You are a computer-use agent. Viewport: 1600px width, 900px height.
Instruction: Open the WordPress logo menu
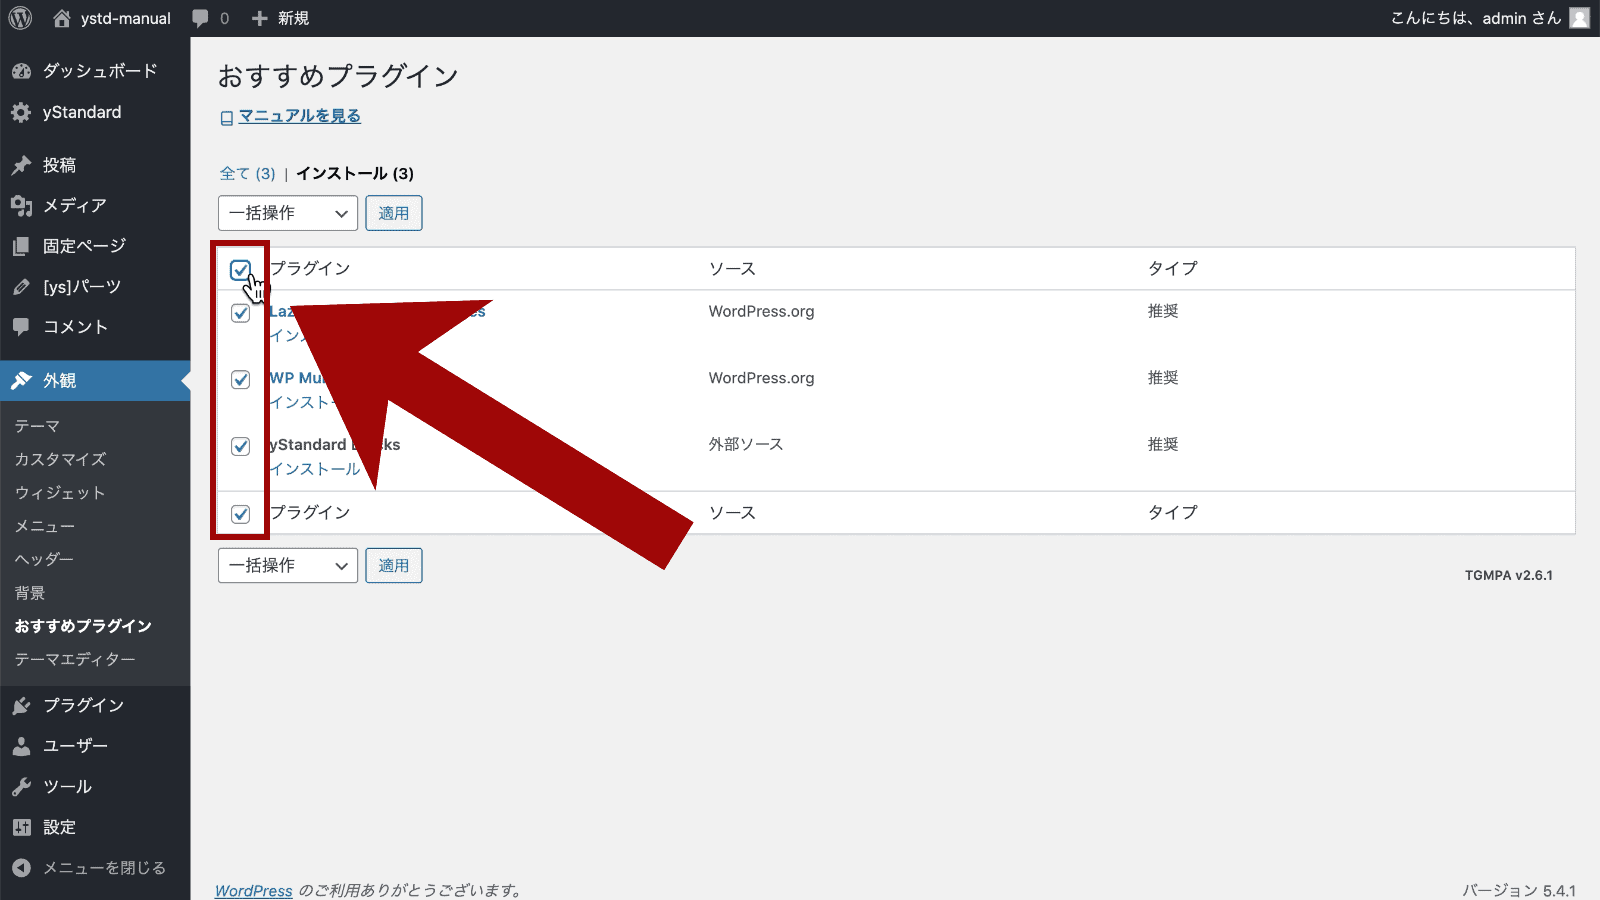click(x=20, y=18)
